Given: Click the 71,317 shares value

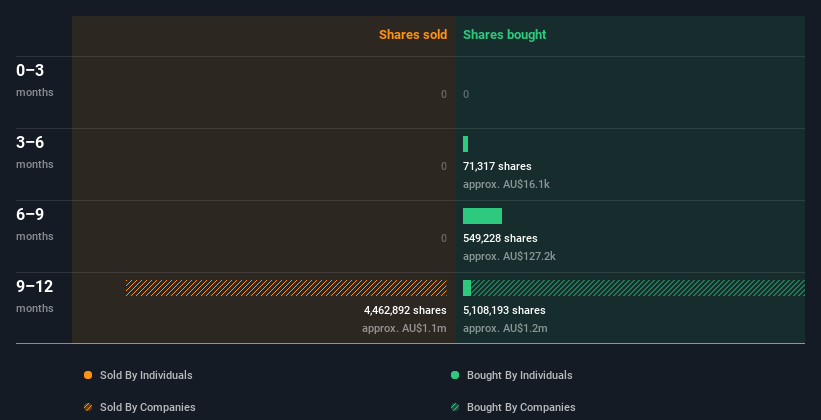Looking at the screenshot, I should (497, 166).
